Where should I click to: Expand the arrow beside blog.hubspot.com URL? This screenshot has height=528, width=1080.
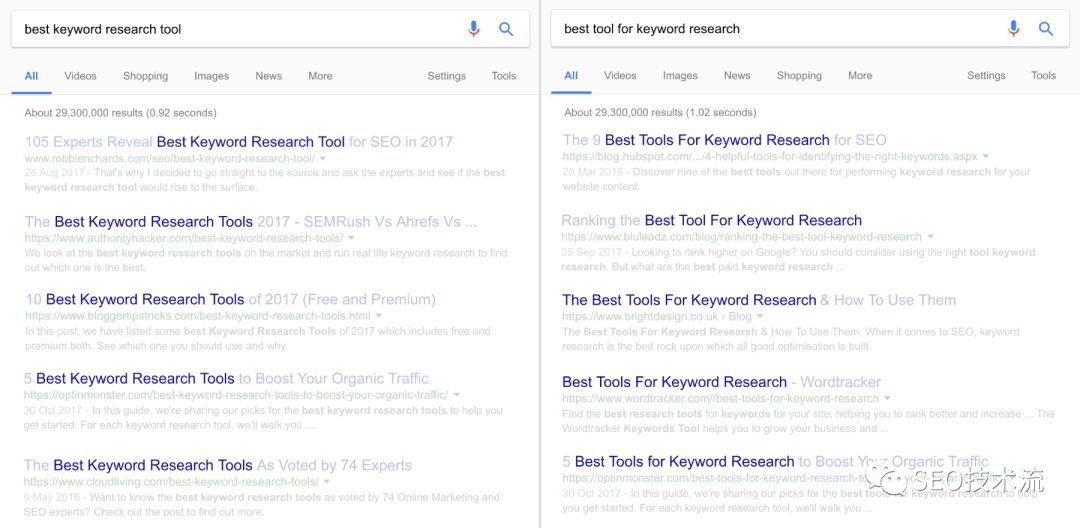pos(986,157)
